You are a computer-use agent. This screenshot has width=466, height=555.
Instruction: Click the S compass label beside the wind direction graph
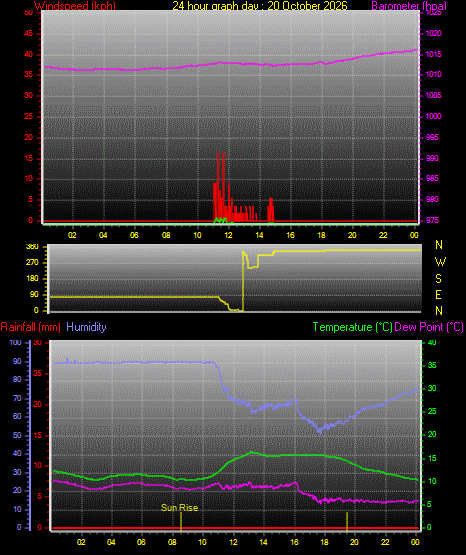click(438, 279)
